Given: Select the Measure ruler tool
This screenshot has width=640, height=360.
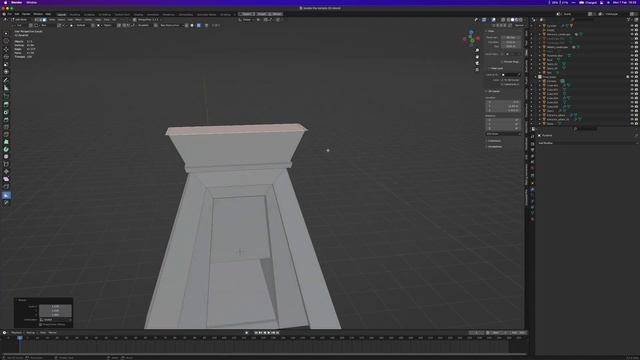Looking at the screenshot, I should click(x=6, y=88).
